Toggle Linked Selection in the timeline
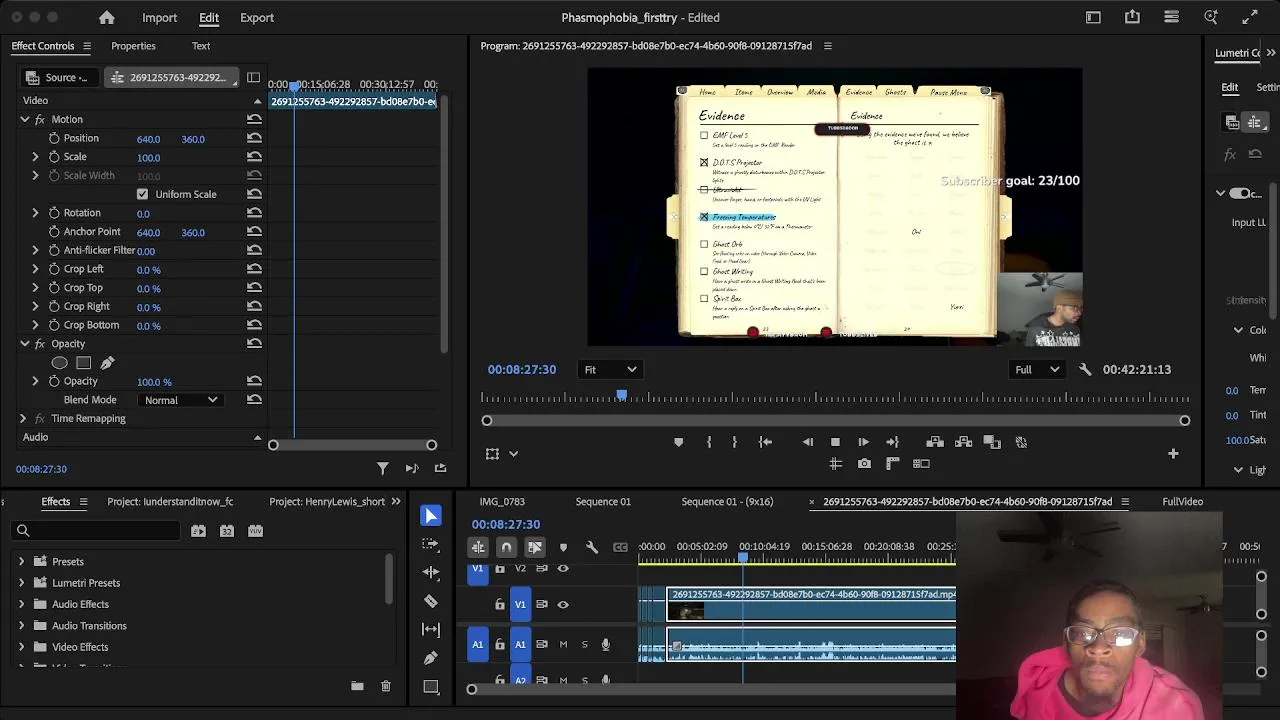The height and width of the screenshot is (720, 1280). point(535,547)
